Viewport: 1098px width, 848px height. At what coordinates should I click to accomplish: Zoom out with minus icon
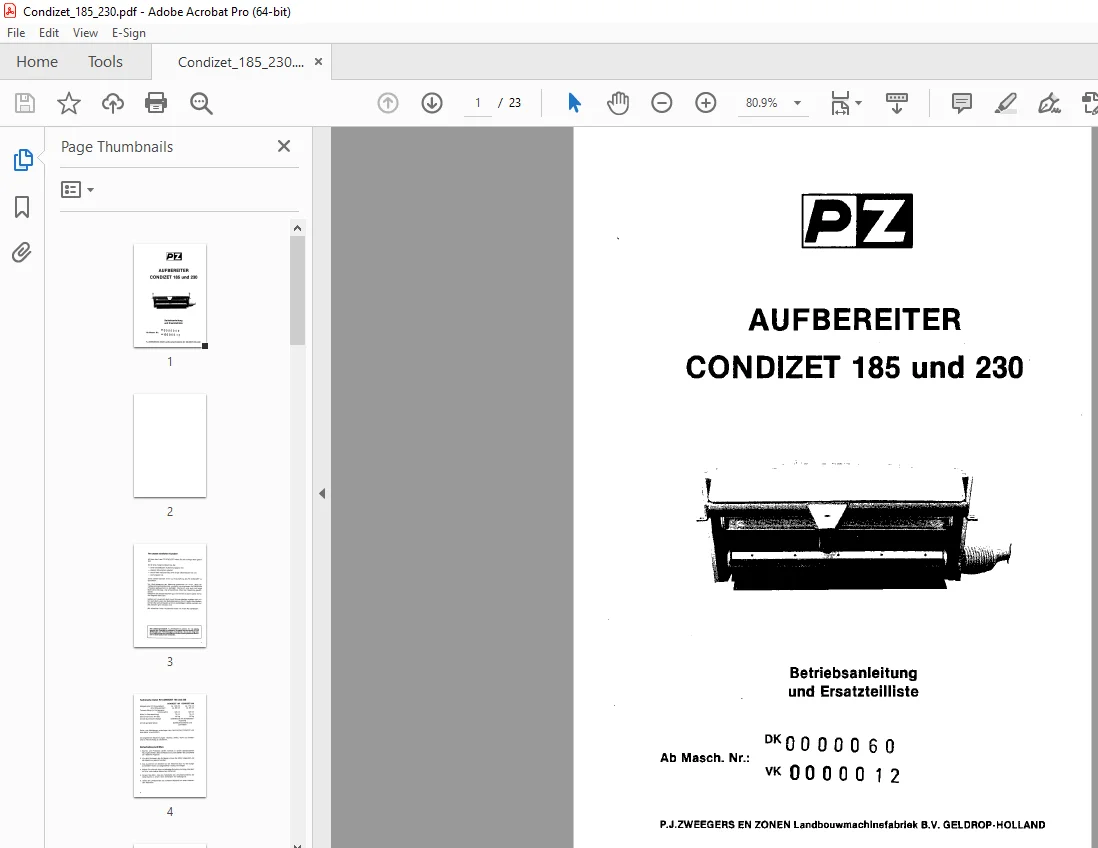(662, 103)
